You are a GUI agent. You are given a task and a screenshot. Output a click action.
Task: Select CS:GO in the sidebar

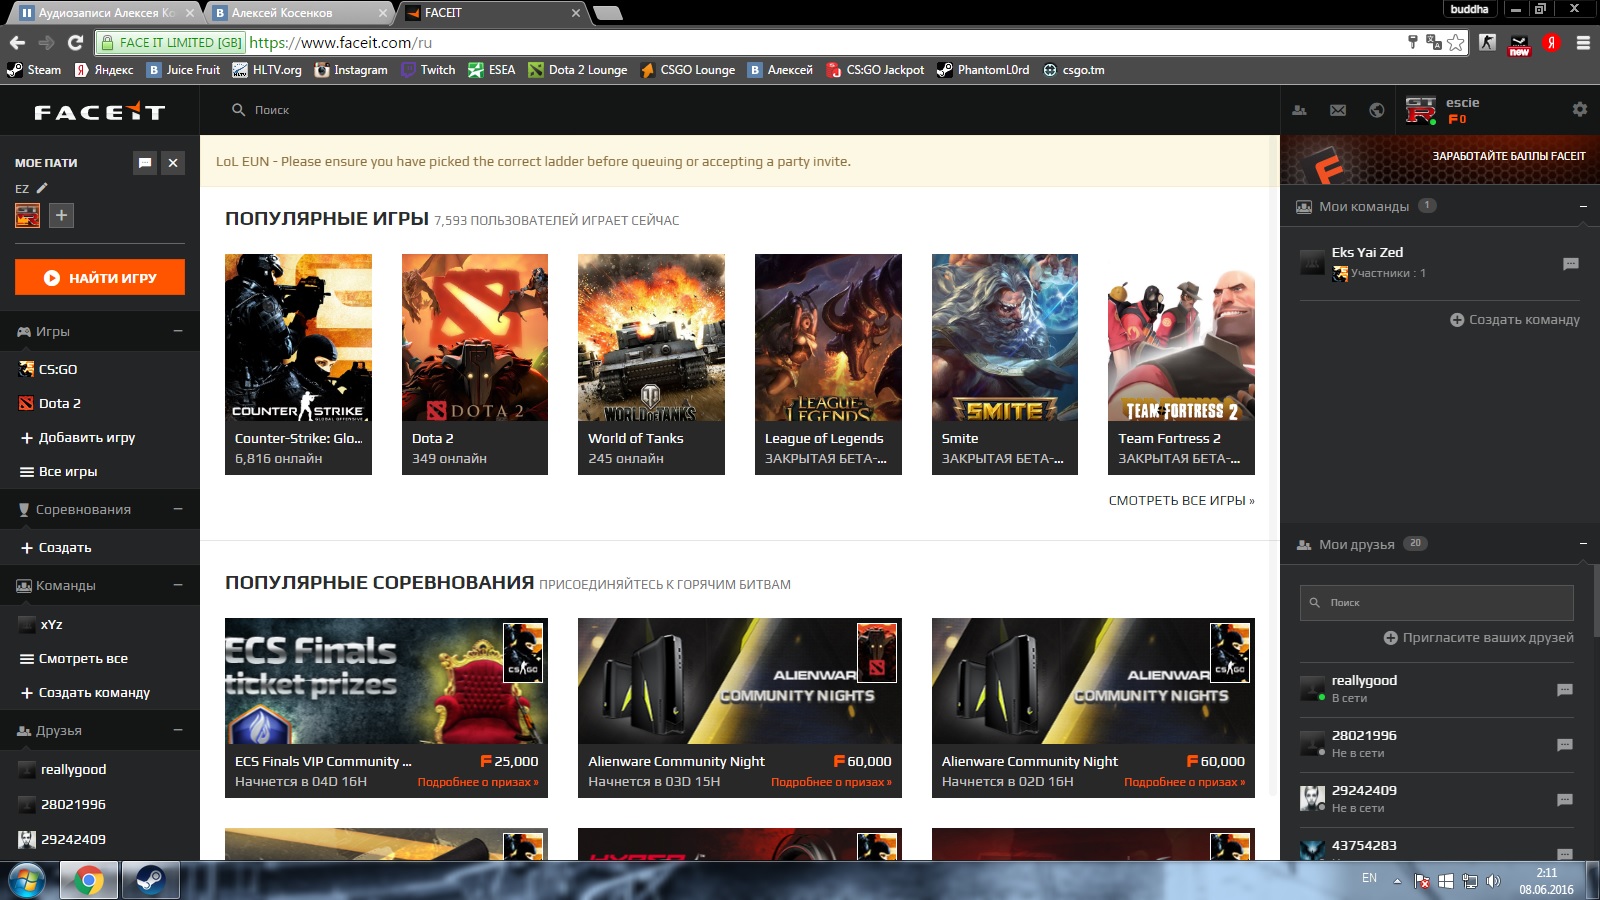[58, 369]
